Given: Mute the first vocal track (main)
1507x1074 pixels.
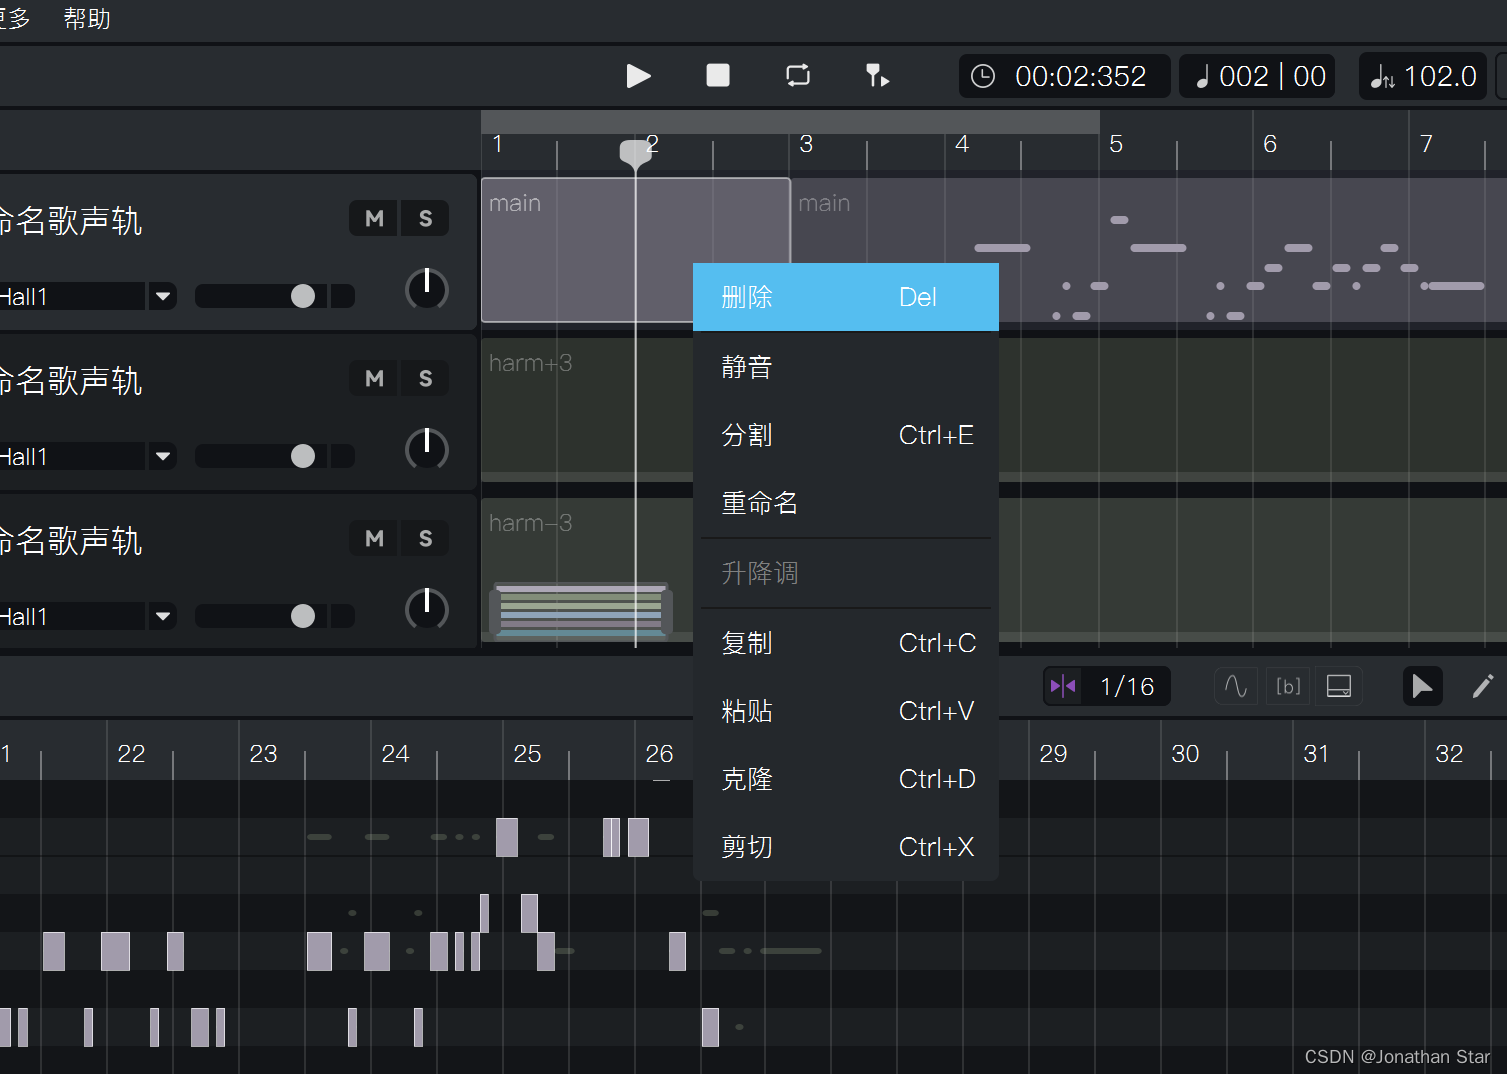Looking at the screenshot, I should tap(374, 218).
